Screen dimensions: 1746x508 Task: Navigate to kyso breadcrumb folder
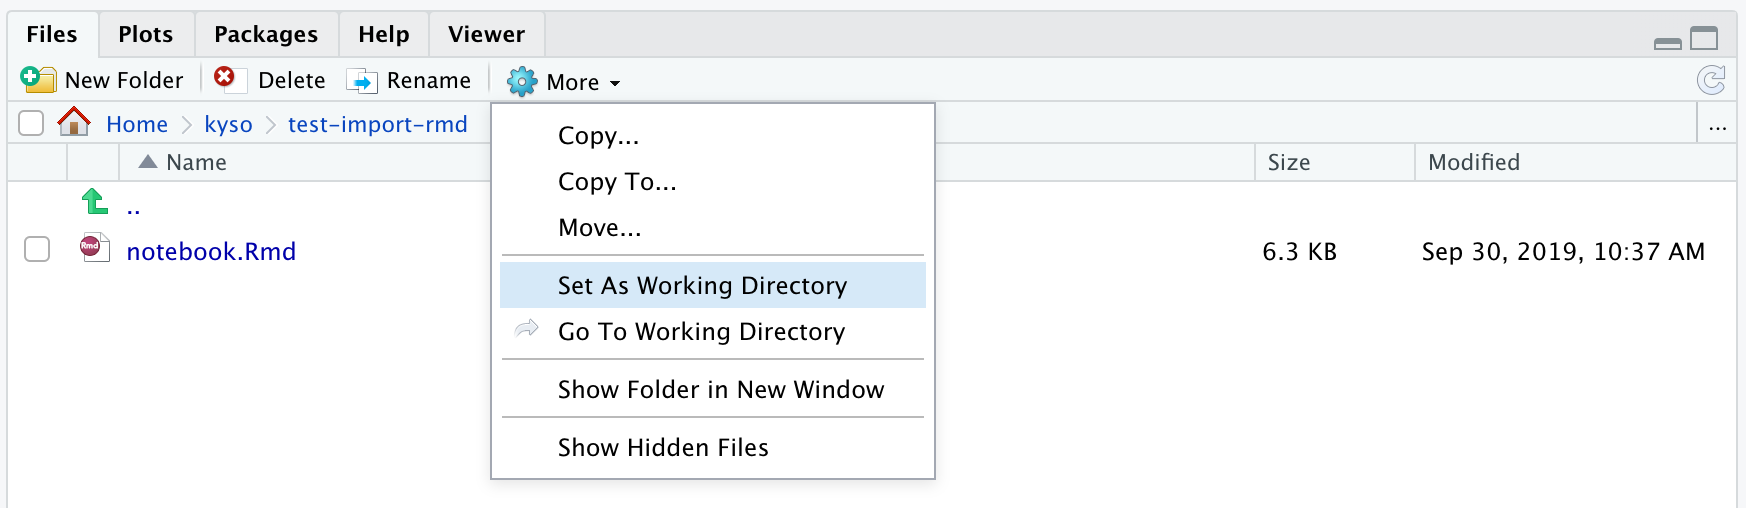pyautogui.click(x=228, y=124)
